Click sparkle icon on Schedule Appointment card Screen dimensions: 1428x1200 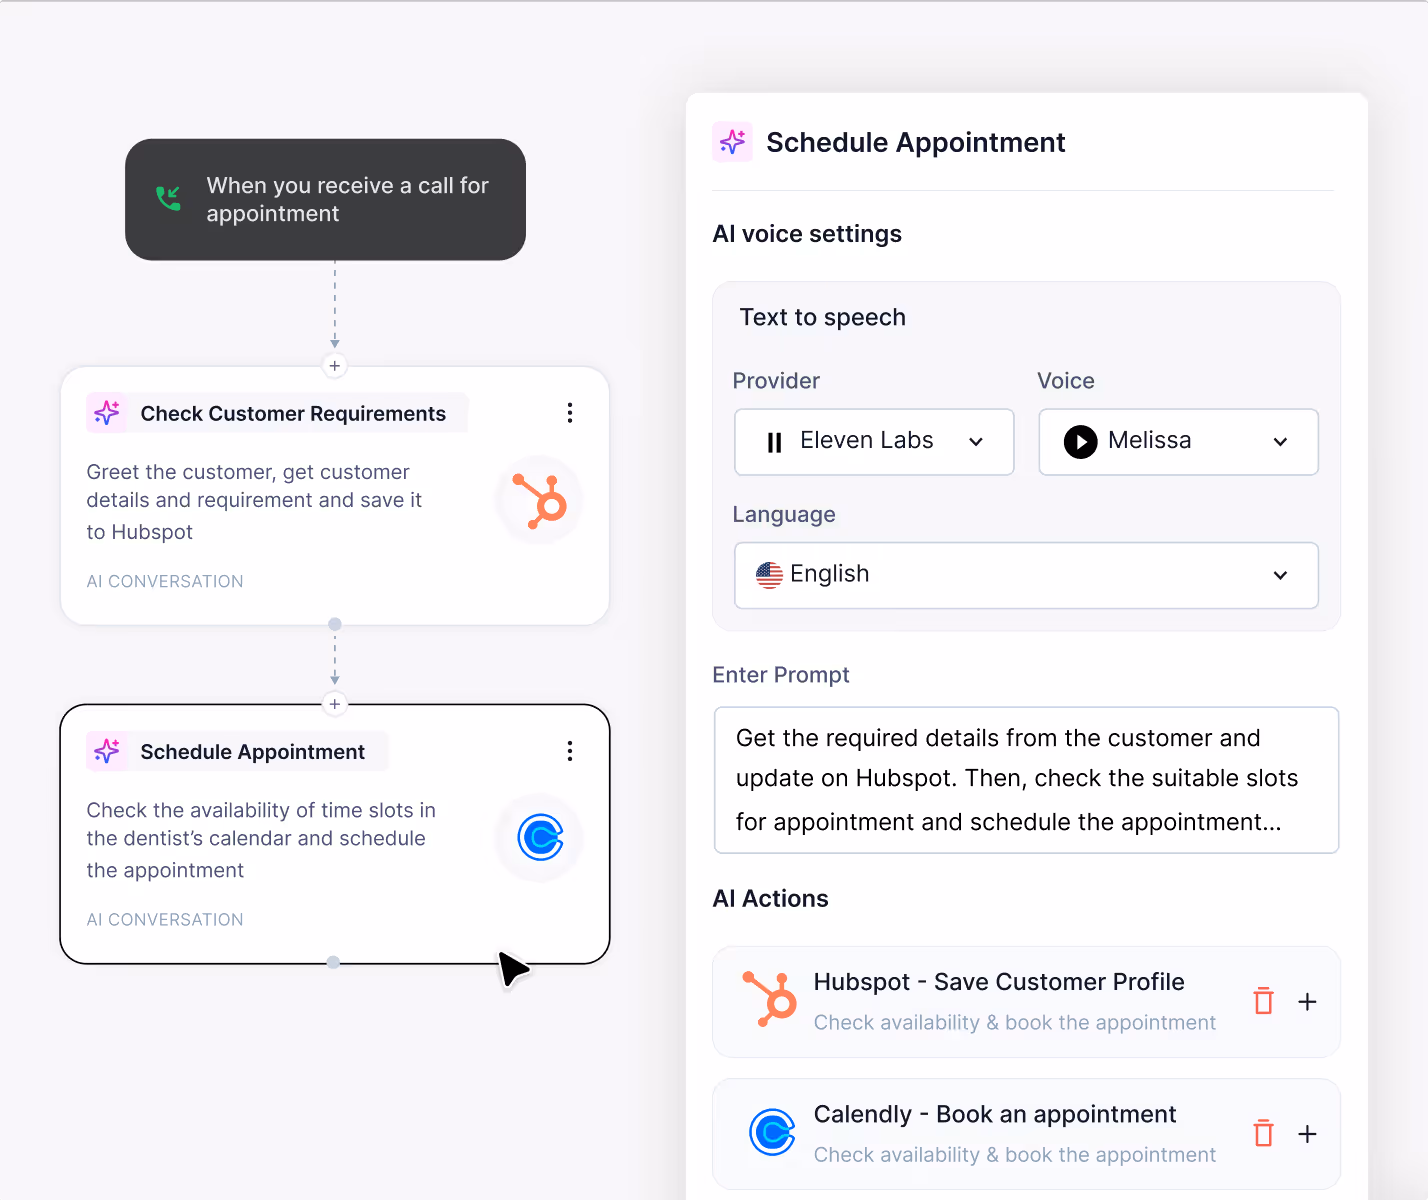coord(107,751)
